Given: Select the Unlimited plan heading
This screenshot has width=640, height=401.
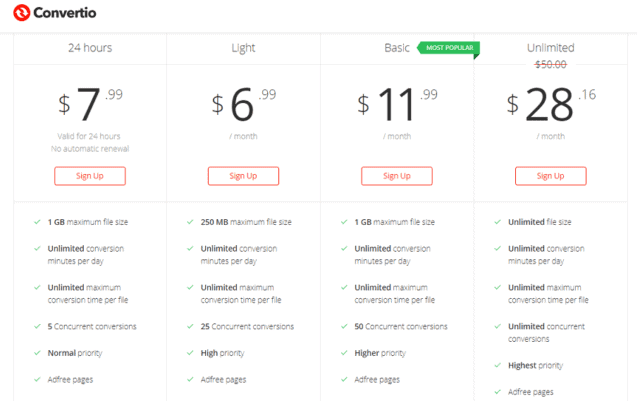Looking at the screenshot, I should pos(551,48).
